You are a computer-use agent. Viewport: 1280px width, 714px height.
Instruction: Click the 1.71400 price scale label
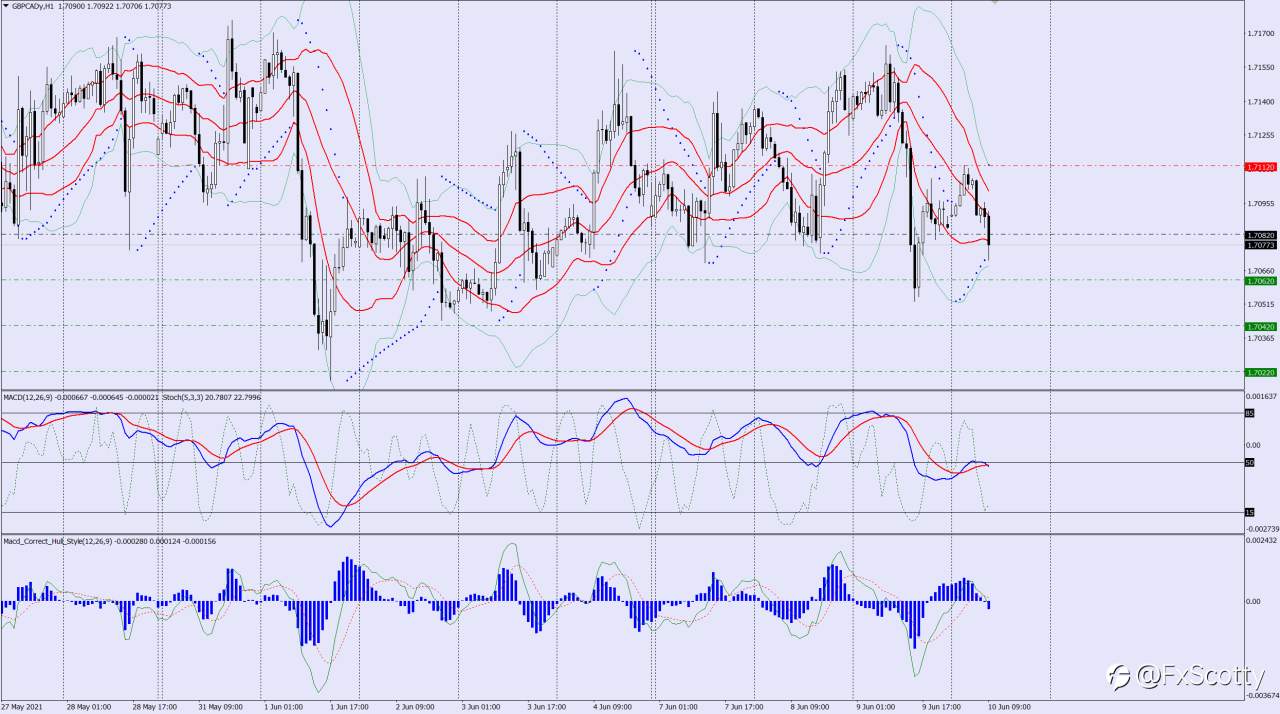point(1260,102)
